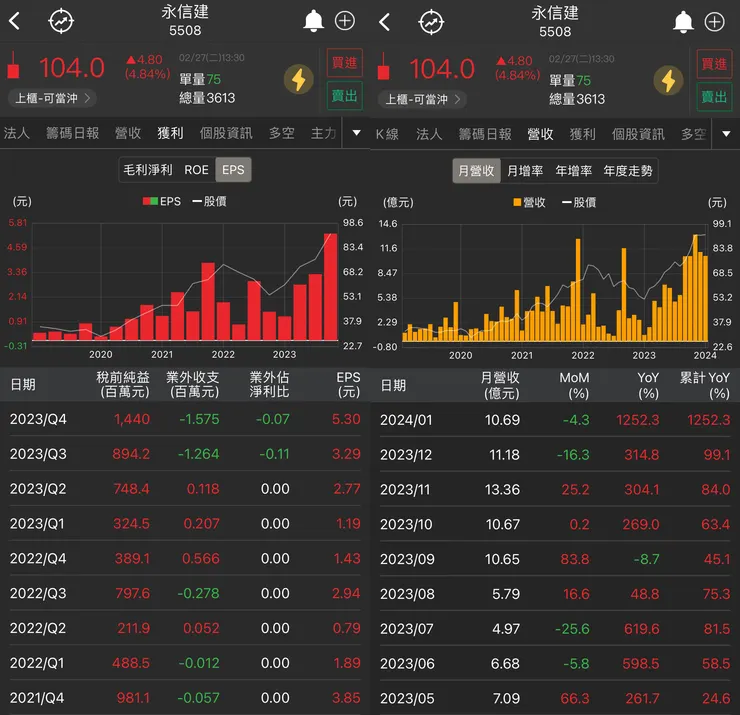Viewport: 740px width, 715px height.
Task: Select 獲利 tab in left panel
Action: point(170,133)
